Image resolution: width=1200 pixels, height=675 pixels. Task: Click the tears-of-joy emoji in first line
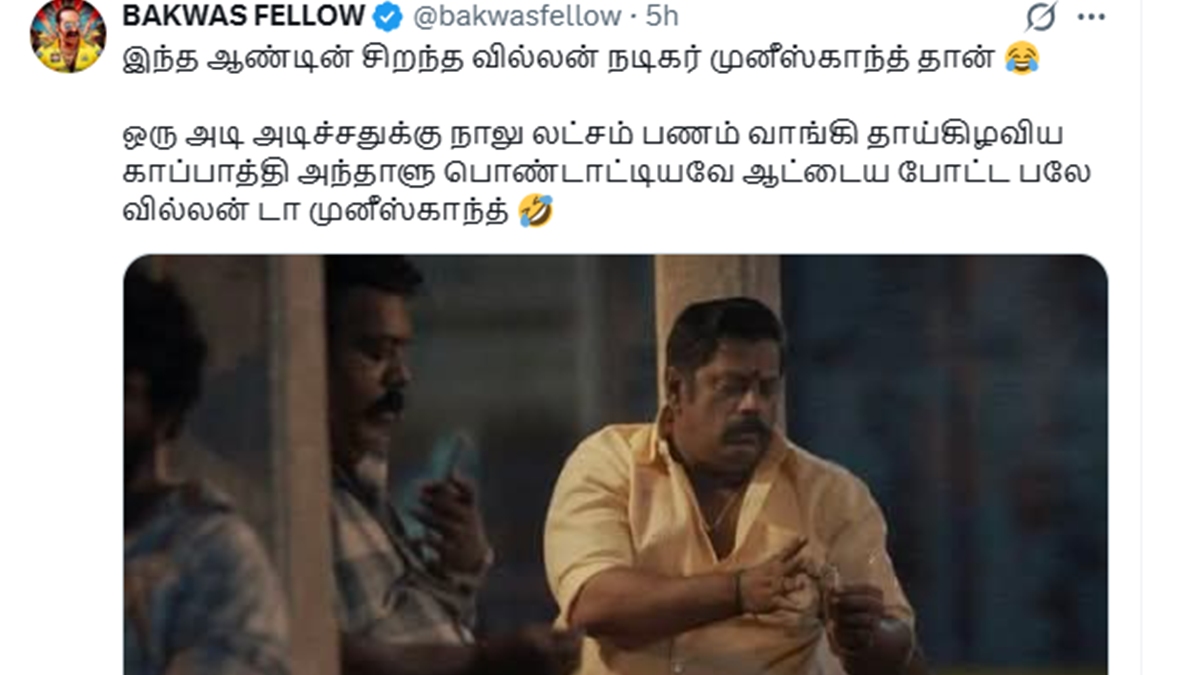coord(1022,60)
